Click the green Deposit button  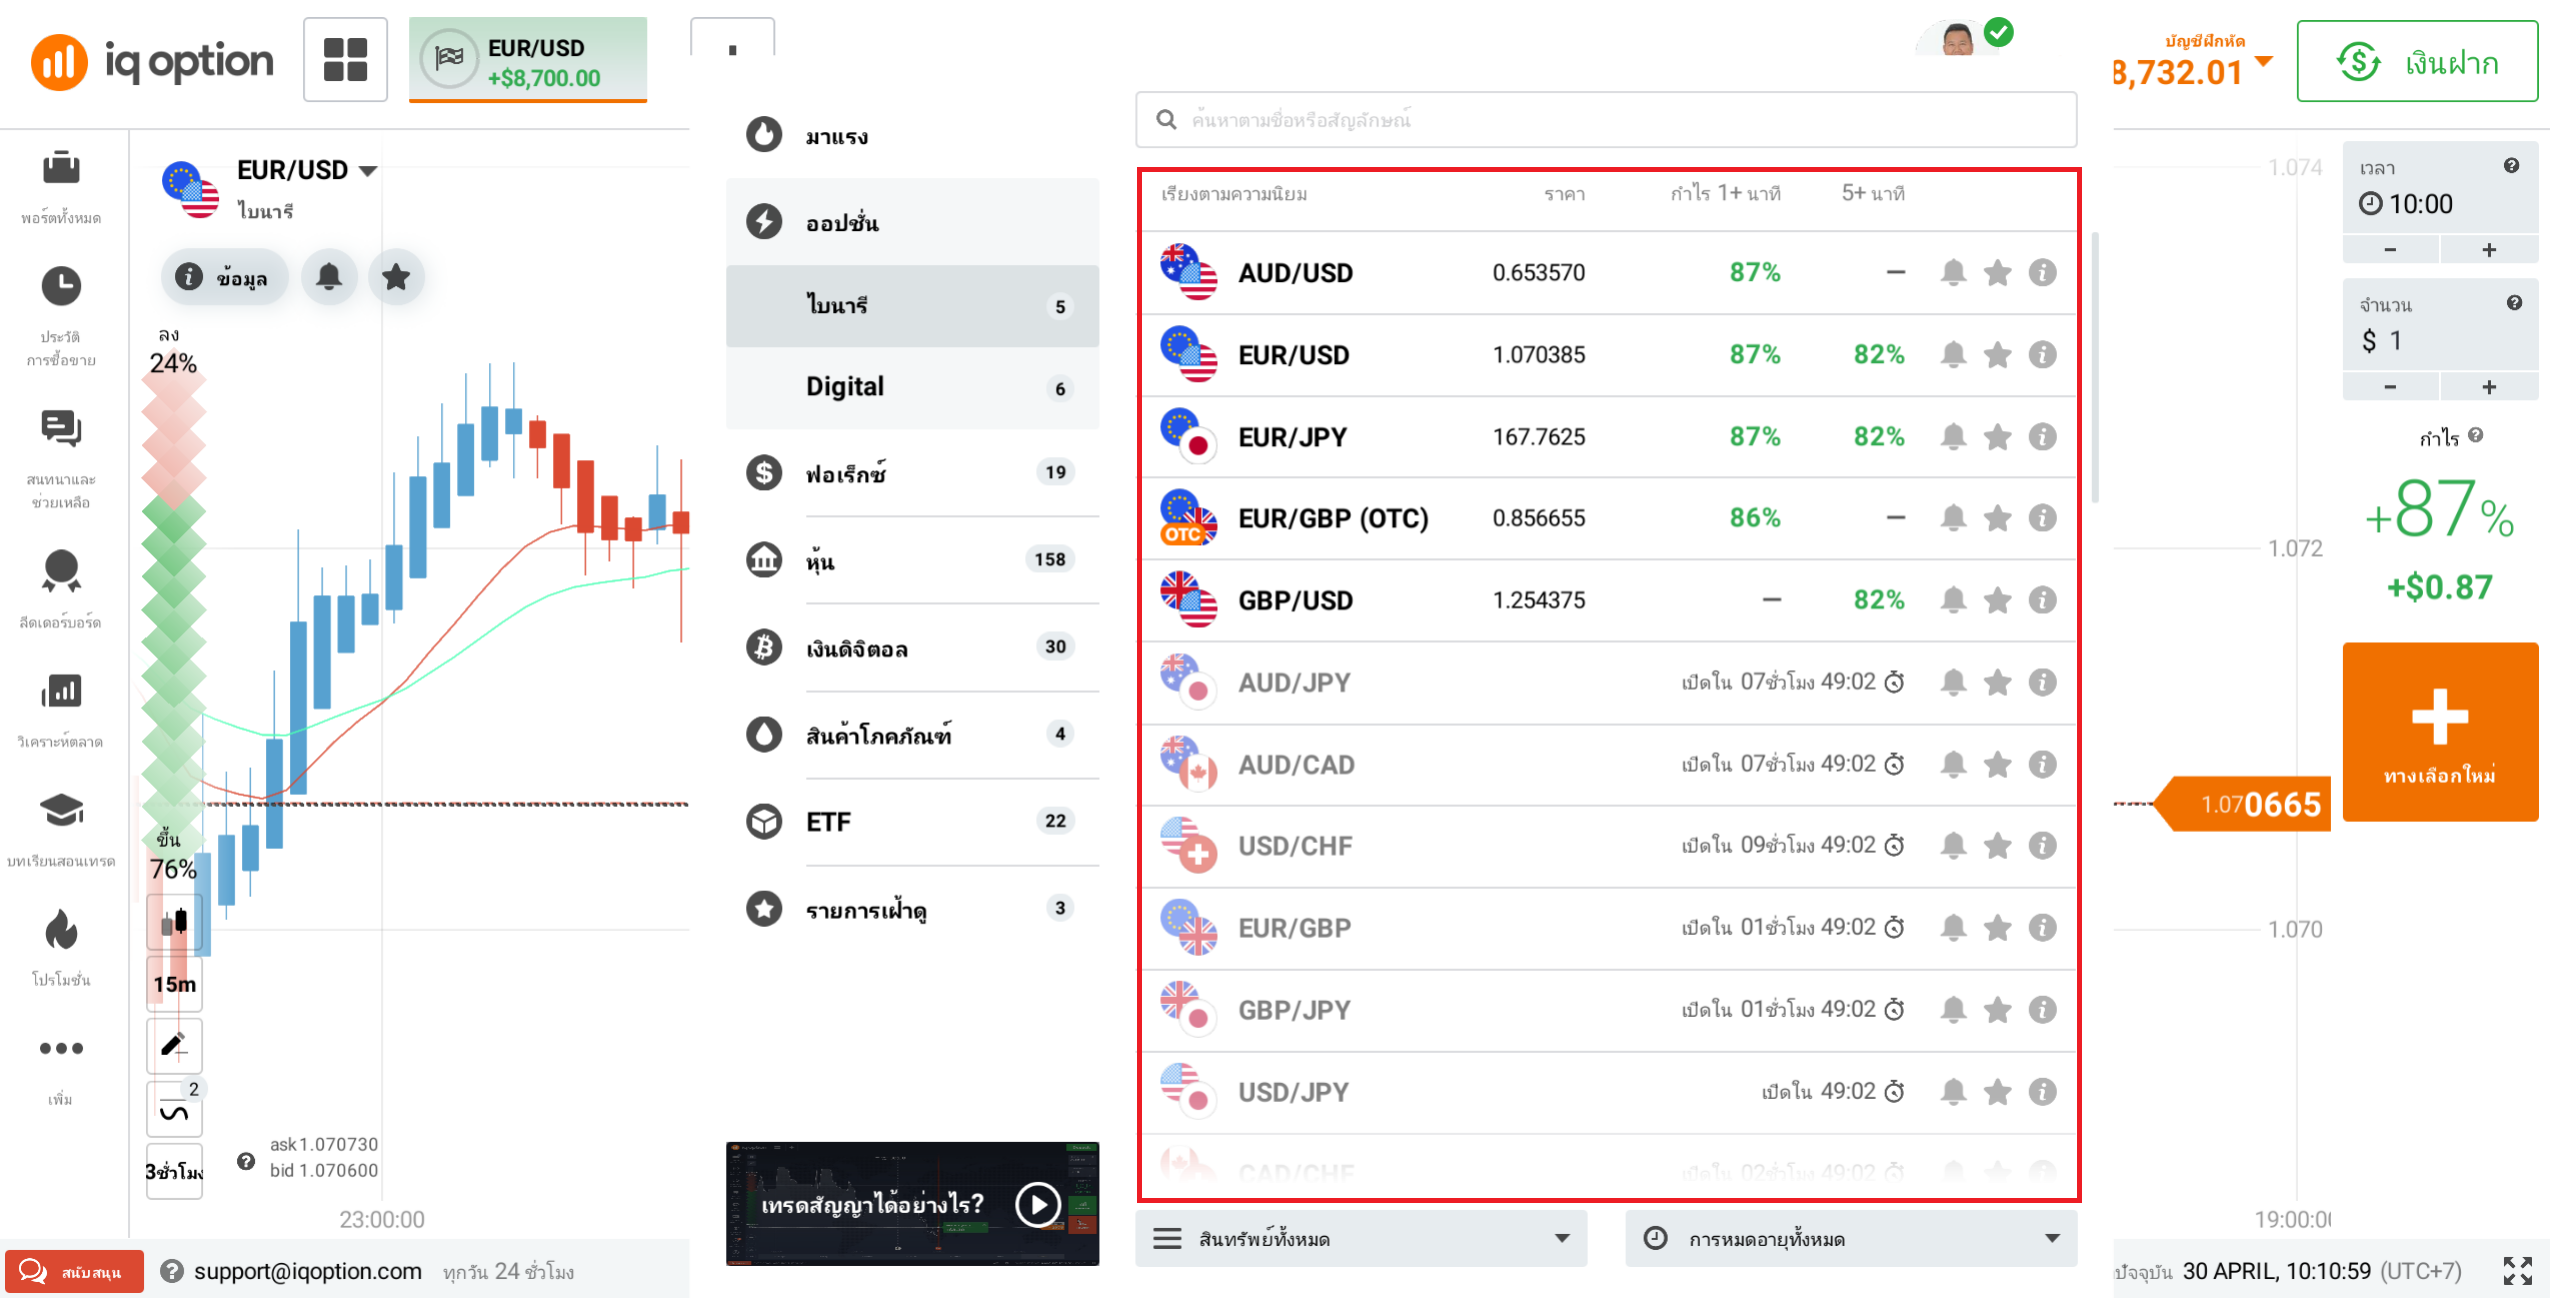point(2416,62)
